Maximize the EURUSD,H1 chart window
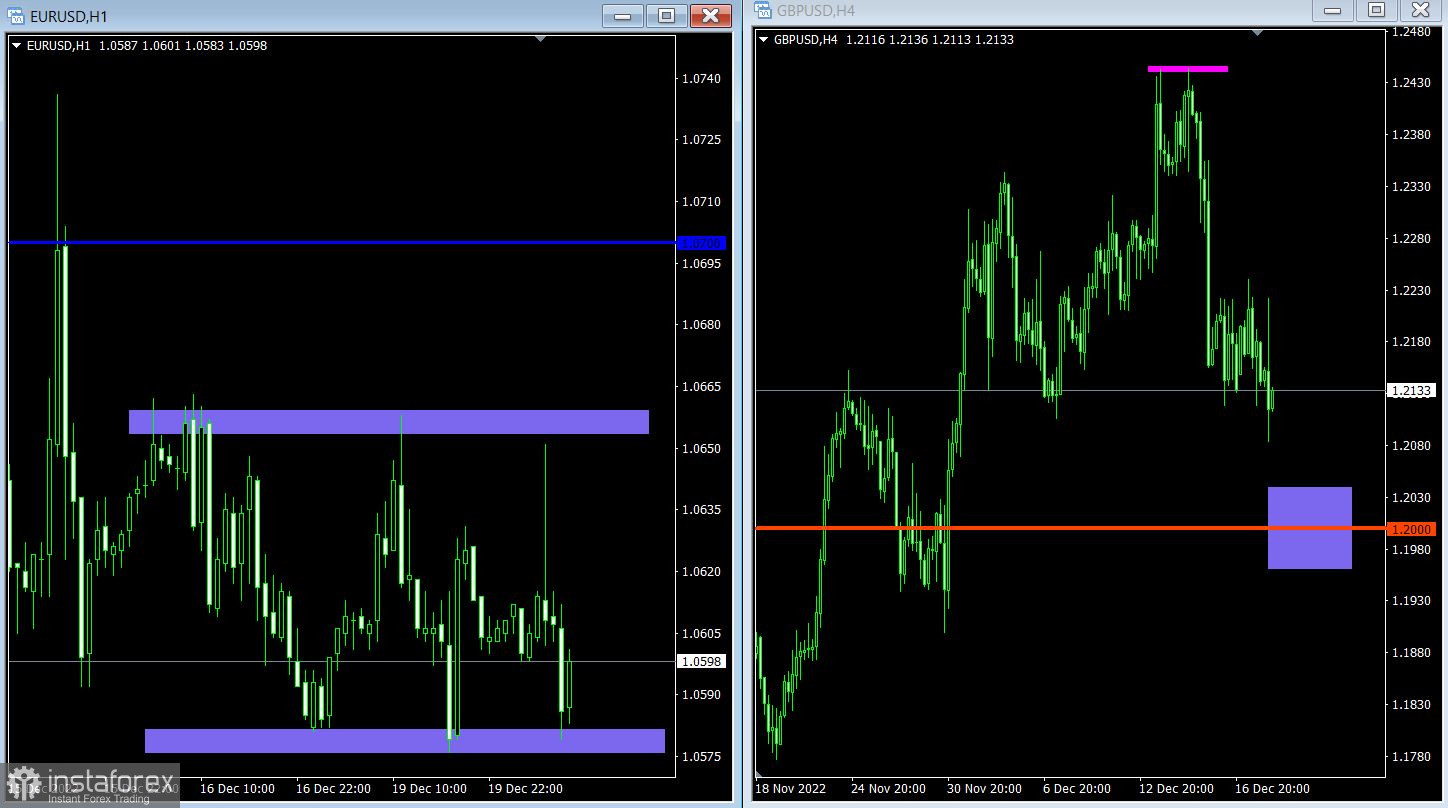The width and height of the screenshot is (1448, 808). click(666, 16)
